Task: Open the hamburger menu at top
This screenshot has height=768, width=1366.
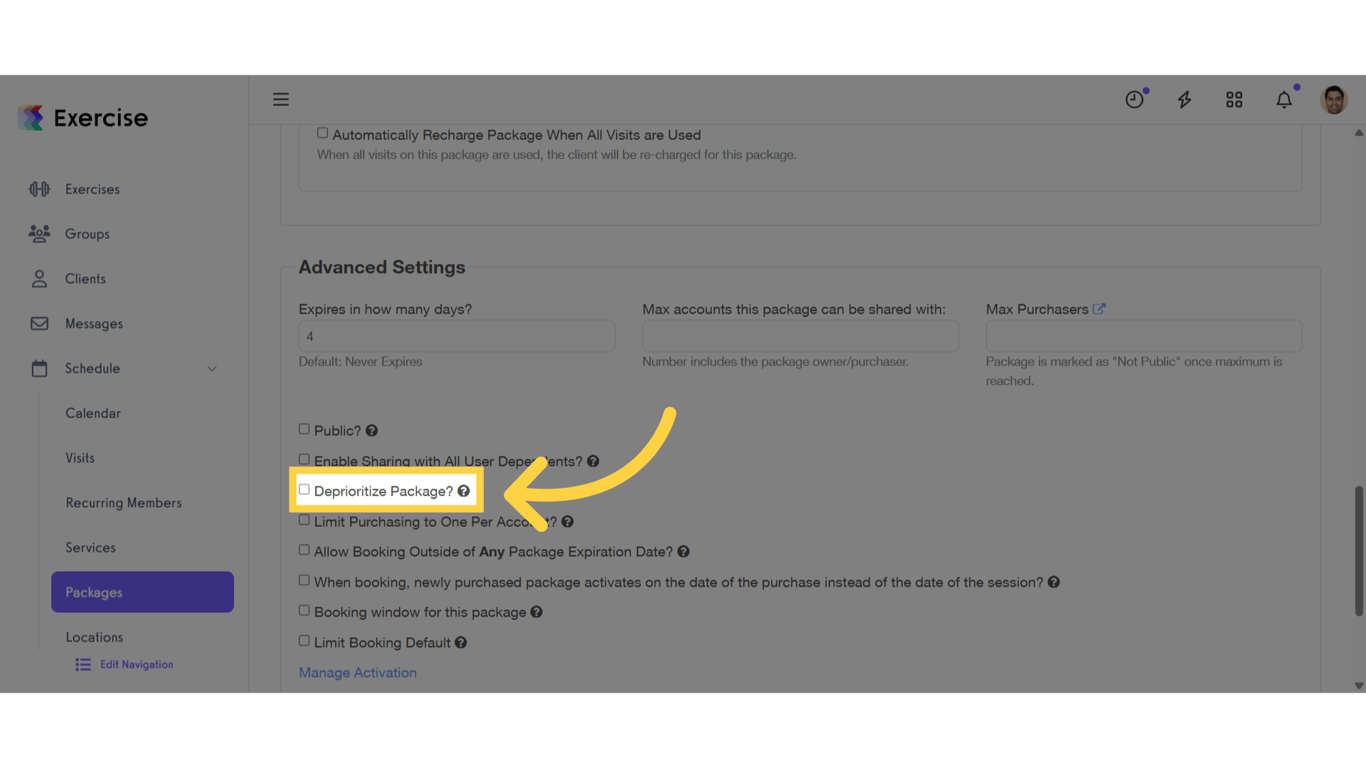Action: [281, 99]
